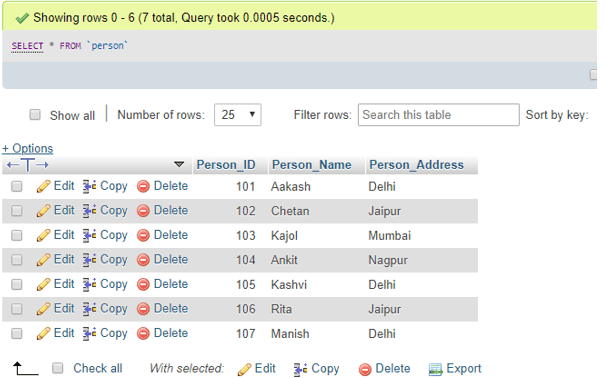Open the column options dropdown triangle
This screenshot has height=378, width=605.
coord(179,164)
